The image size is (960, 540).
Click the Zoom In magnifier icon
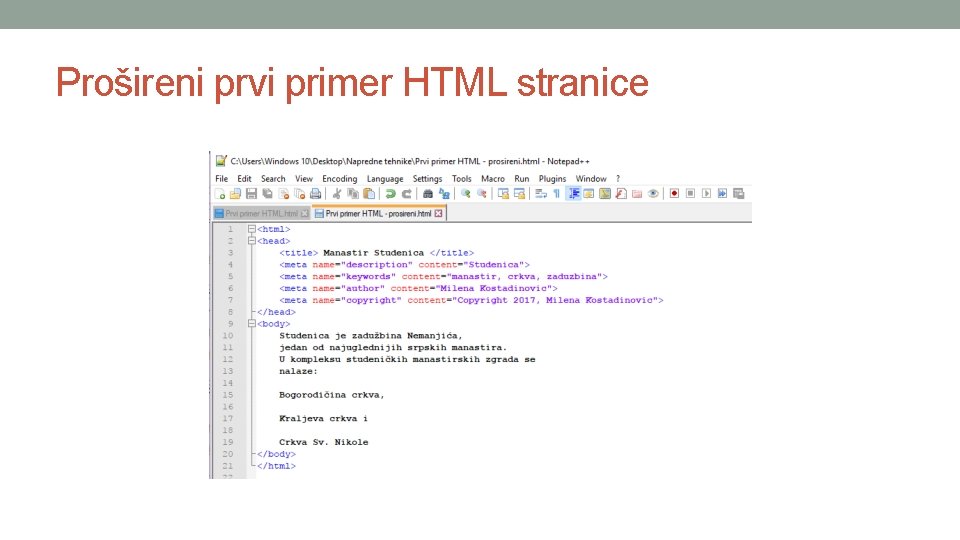[465, 193]
